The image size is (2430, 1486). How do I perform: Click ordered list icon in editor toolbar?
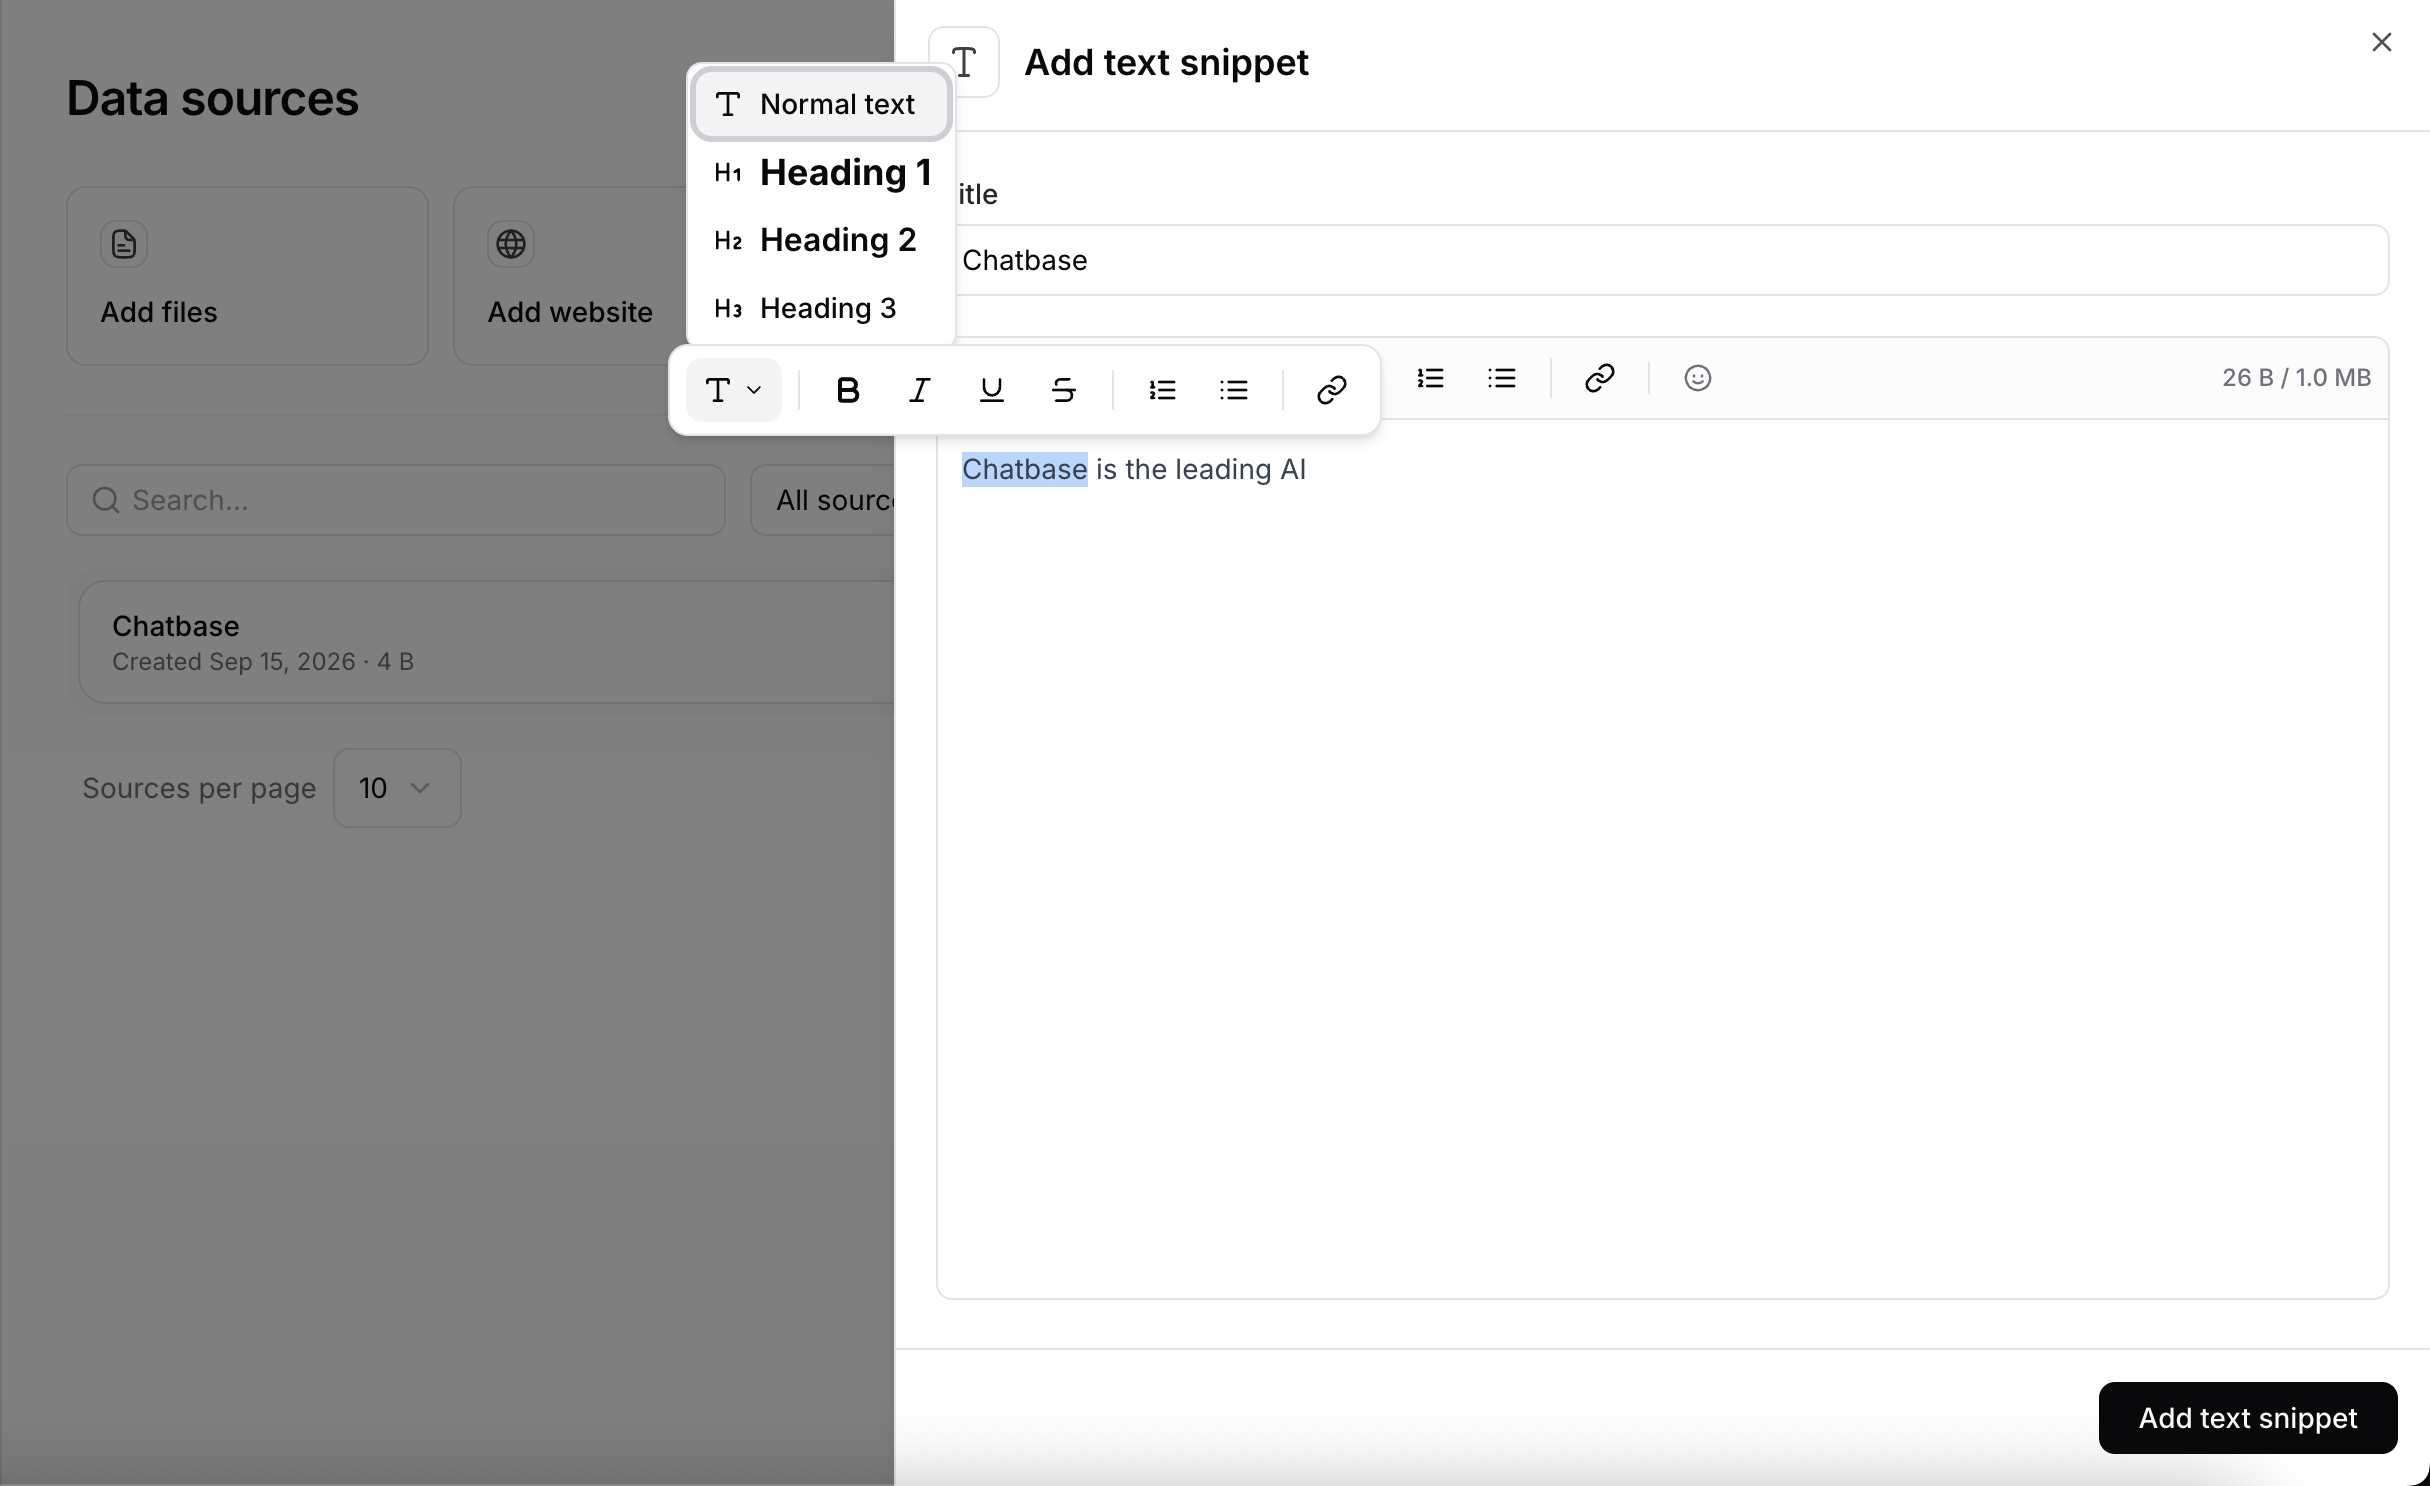click(1430, 378)
